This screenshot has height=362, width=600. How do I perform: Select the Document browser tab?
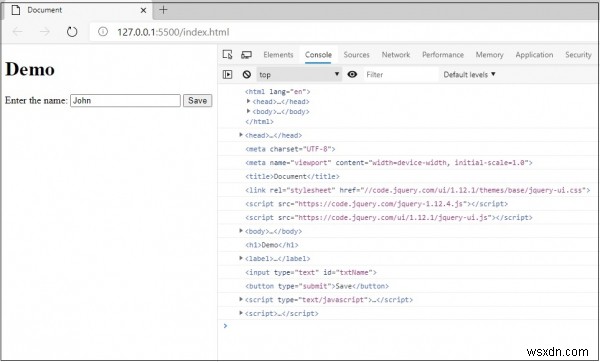78,10
